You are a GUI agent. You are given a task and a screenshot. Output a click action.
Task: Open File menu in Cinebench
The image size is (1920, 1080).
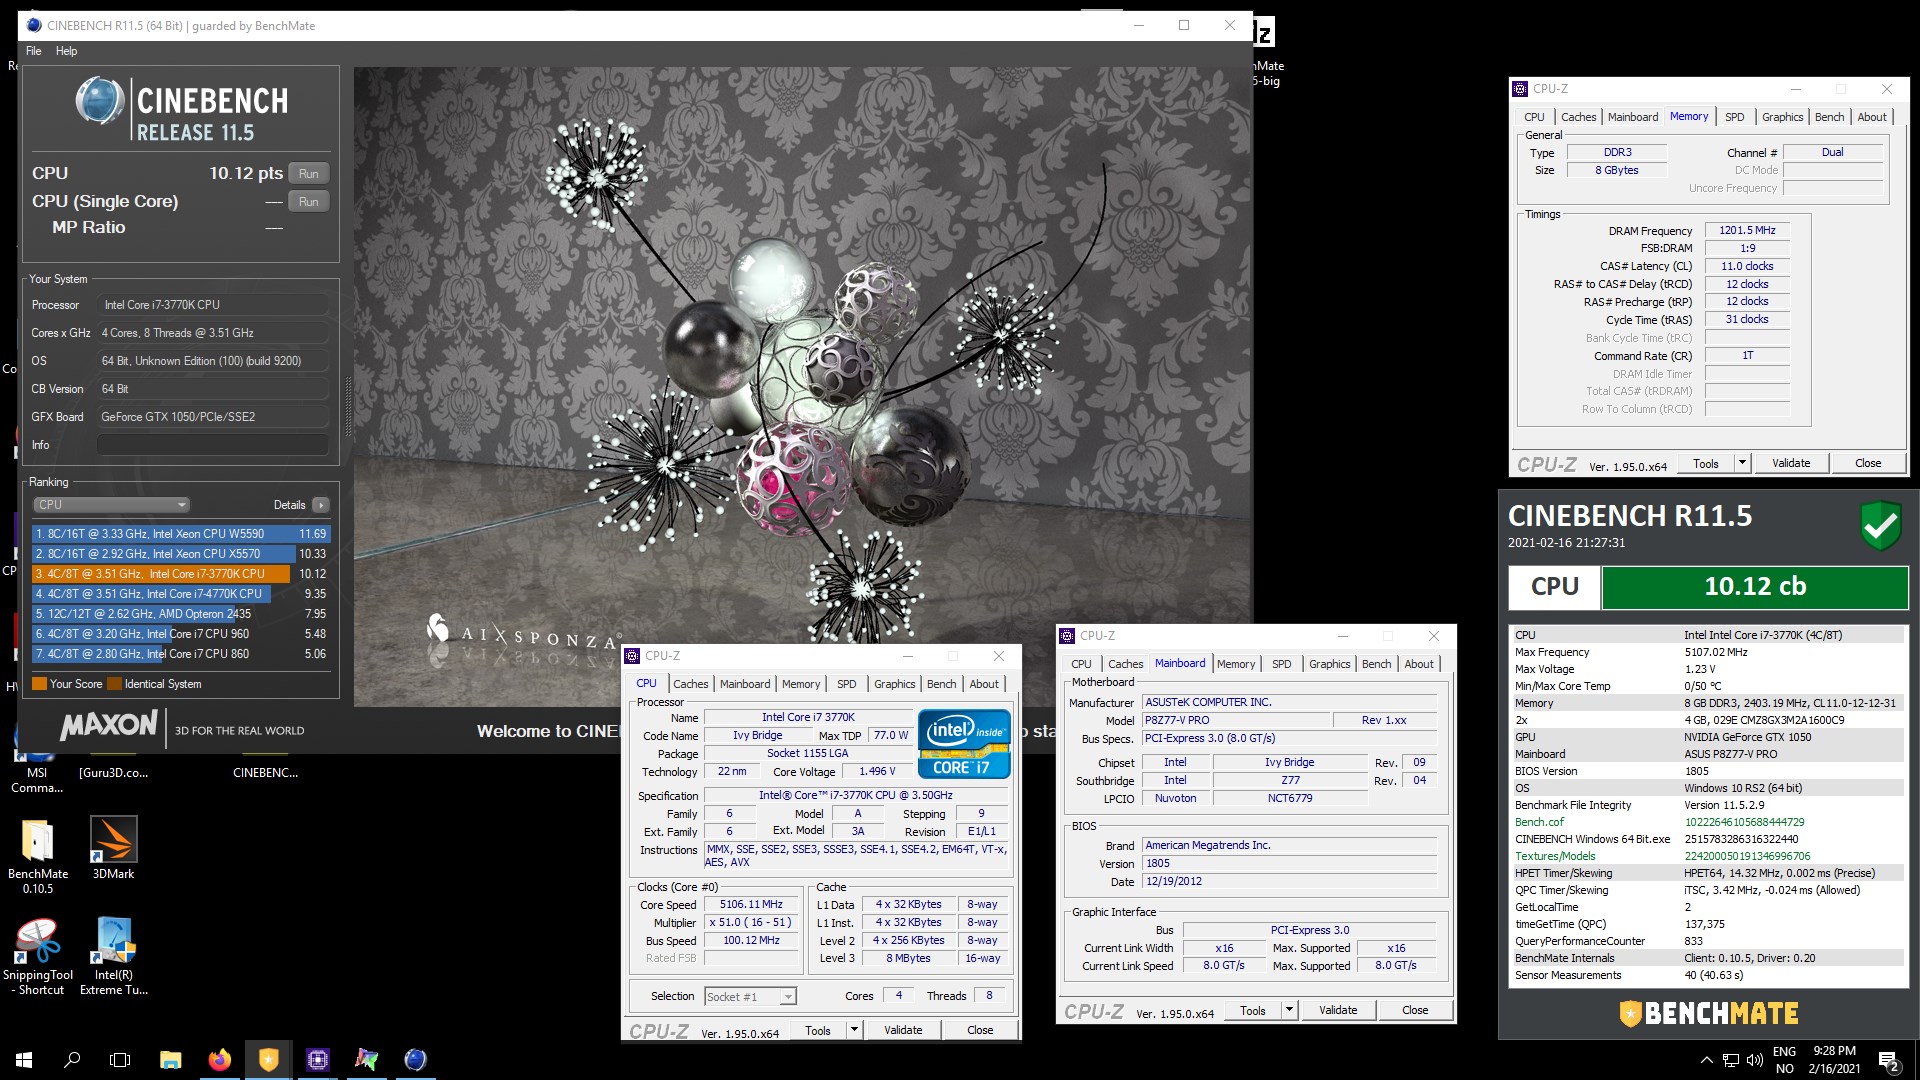coord(34,51)
